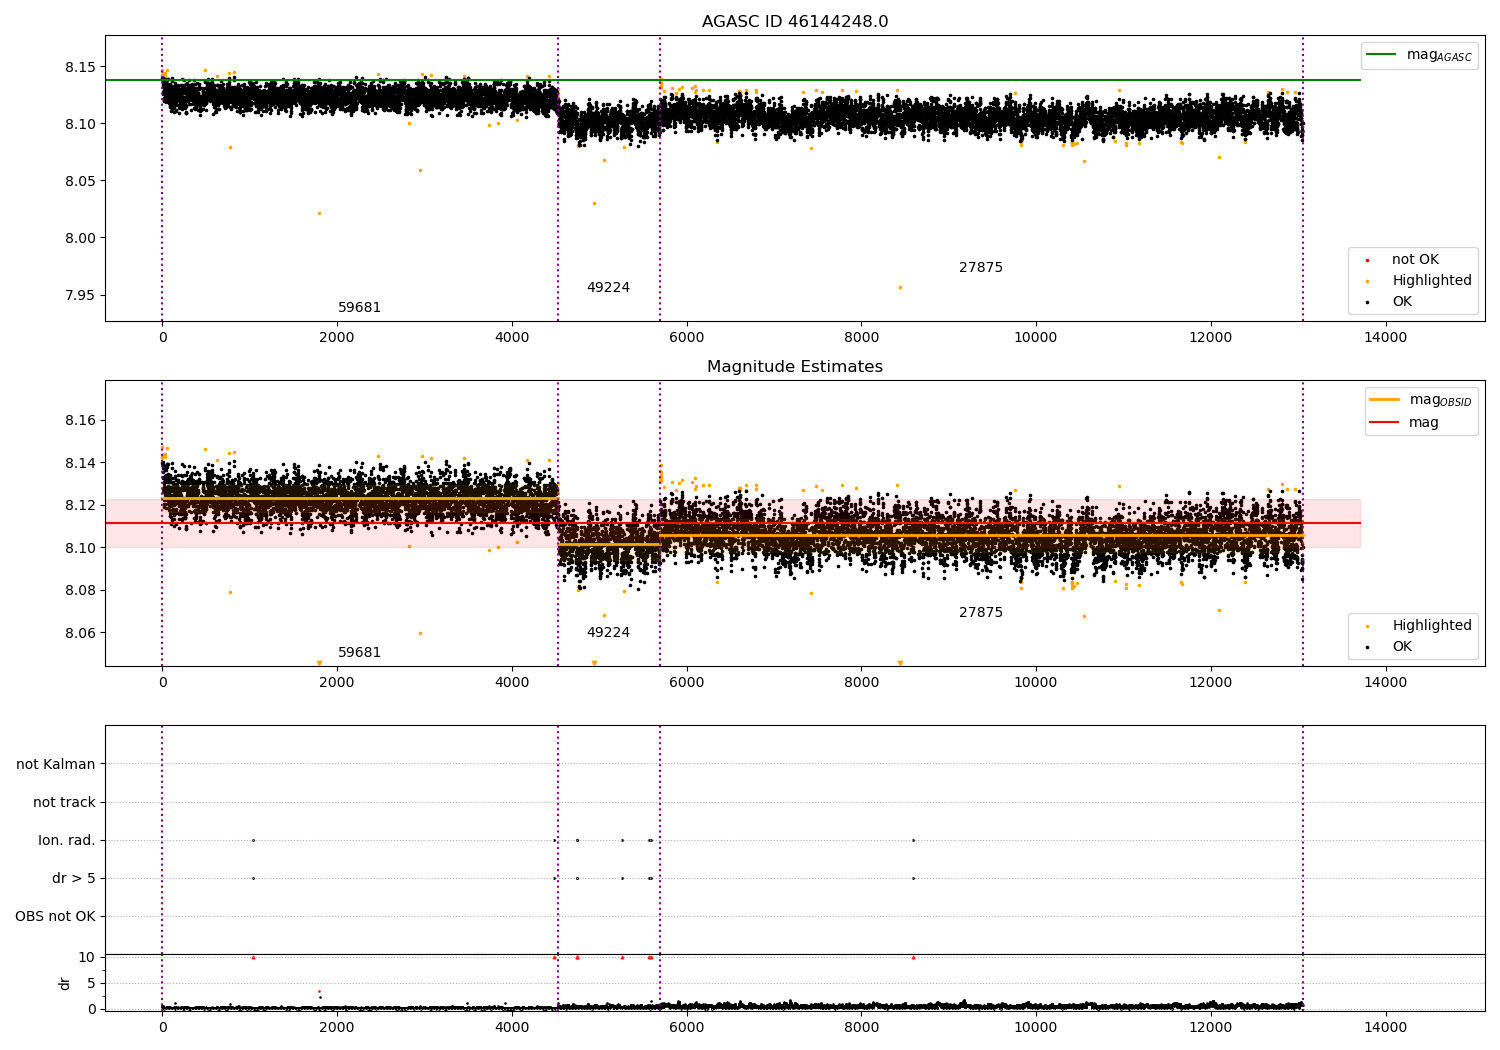Click the 8.15 y-axis tick label

pyautogui.click(x=80, y=67)
